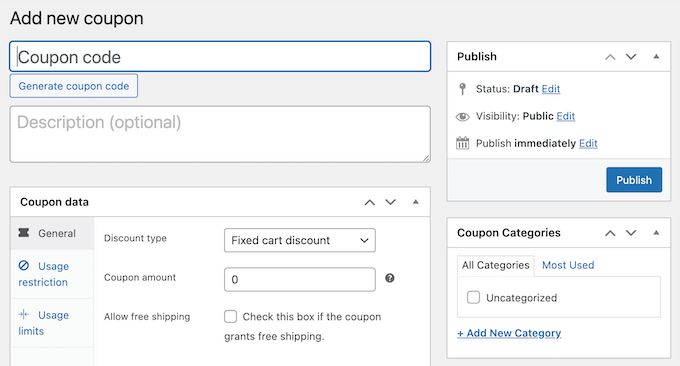Click the Coupon amount label text
Viewport: 680px width, 366px height.
click(x=140, y=278)
